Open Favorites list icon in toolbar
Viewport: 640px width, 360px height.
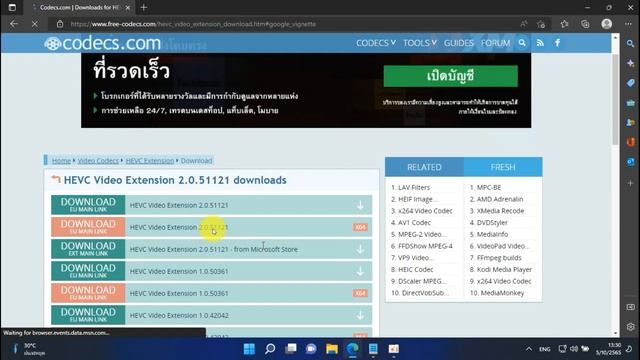pyautogui.click(x=564, y=24)
